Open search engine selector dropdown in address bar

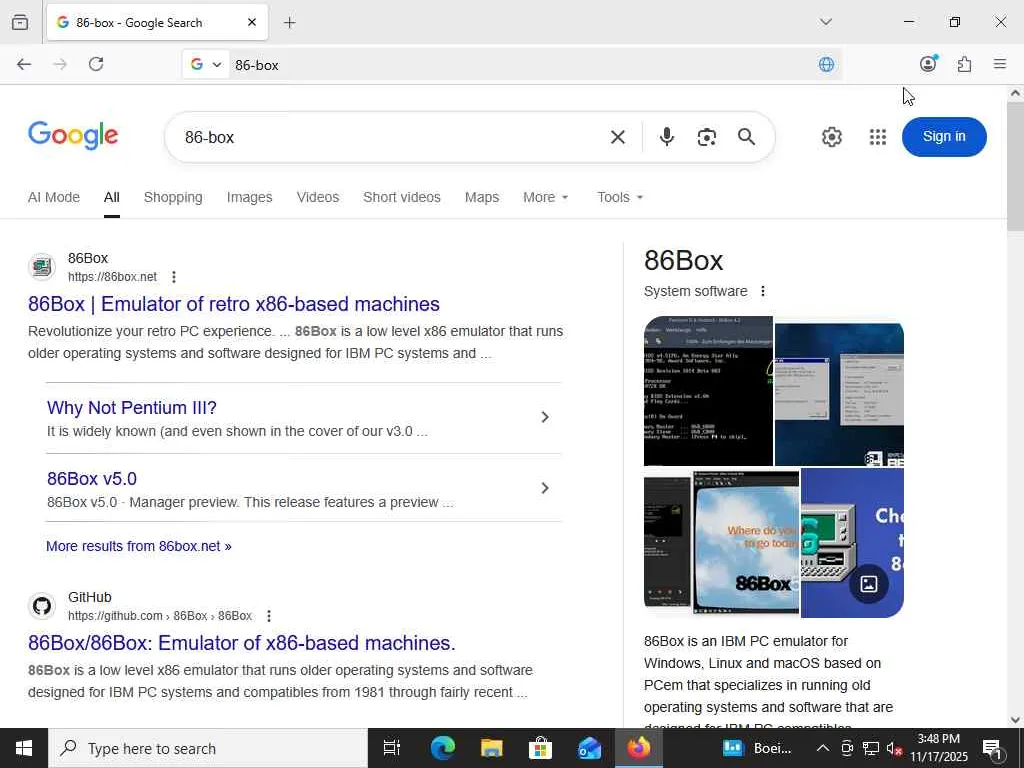[206, 64]
